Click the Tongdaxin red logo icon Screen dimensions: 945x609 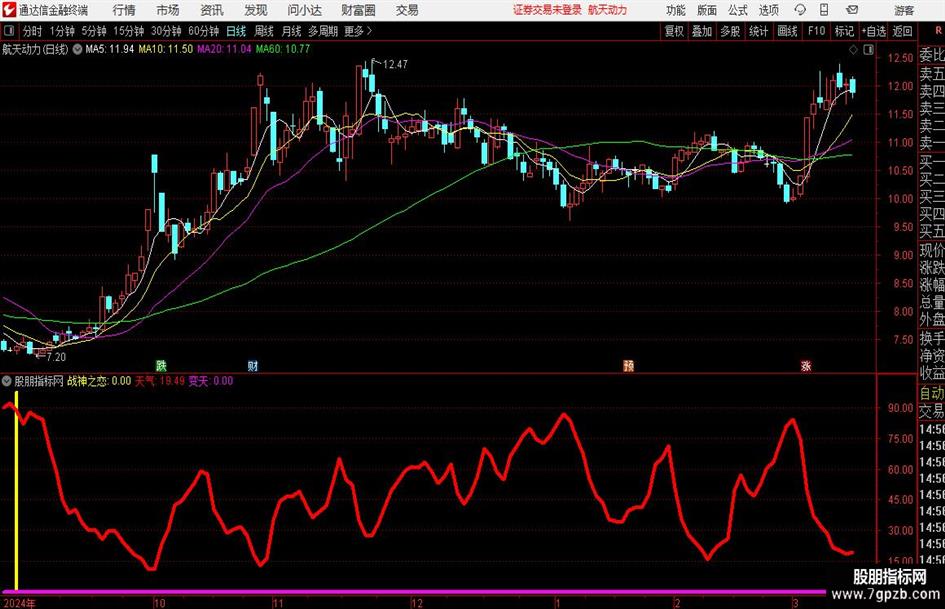coord(9,10)
